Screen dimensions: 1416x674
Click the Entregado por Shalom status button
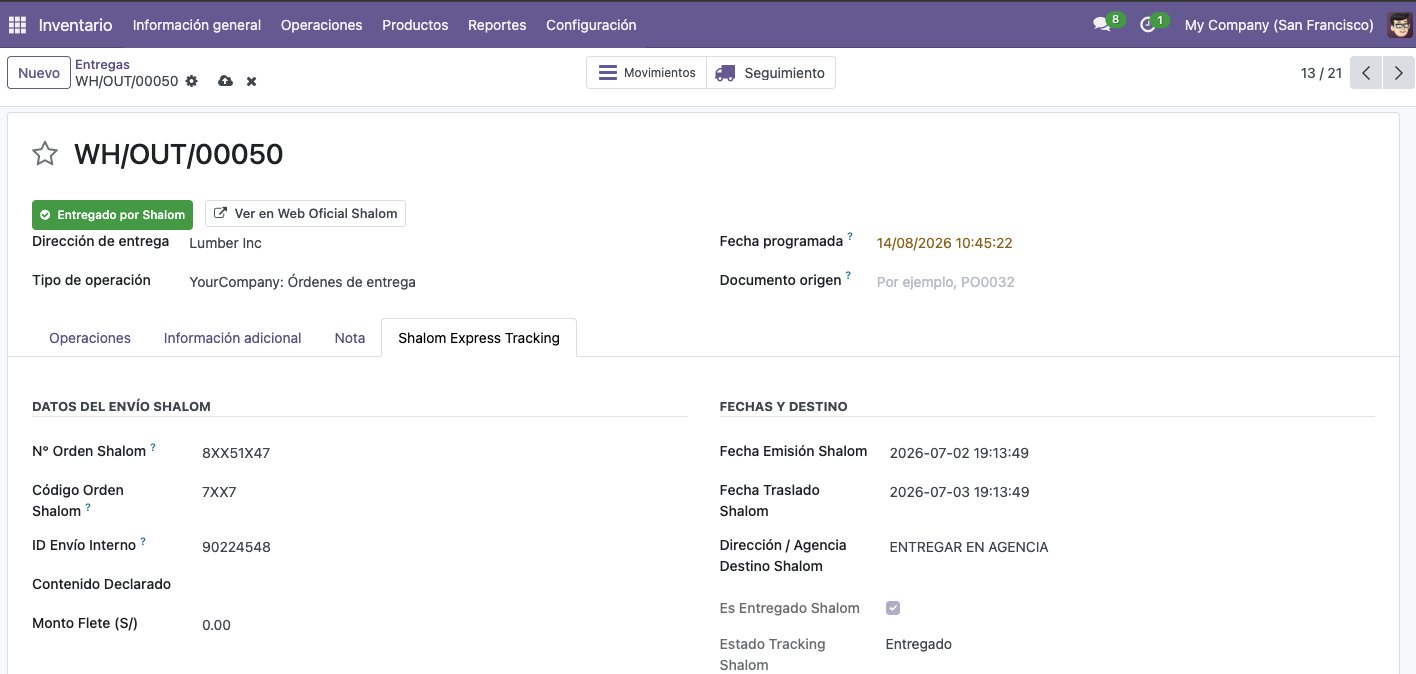tap(113, 214)
